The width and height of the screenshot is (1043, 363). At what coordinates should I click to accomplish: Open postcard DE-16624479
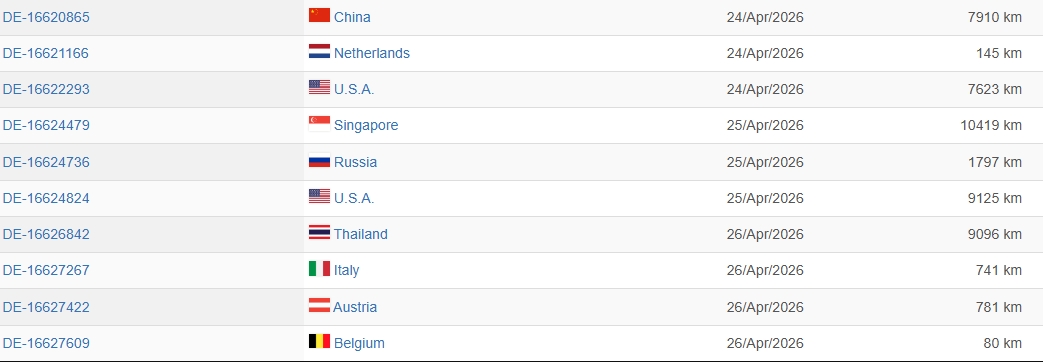tap(46, 125)
